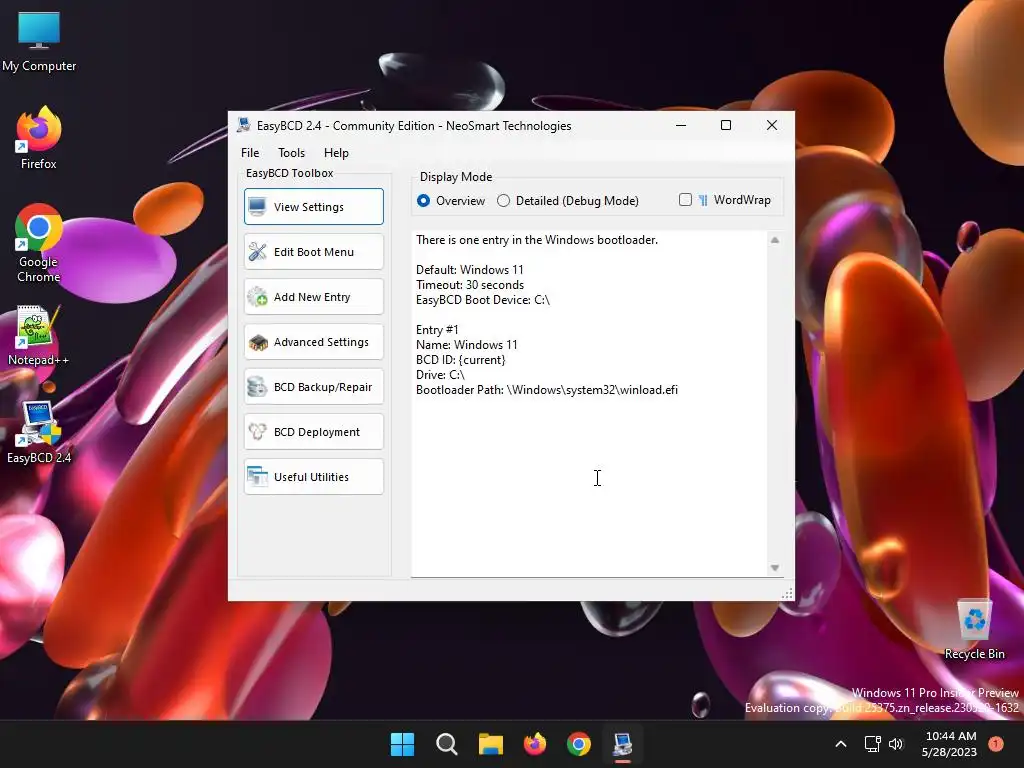Click the 'Drive: C:\' line
Screen dimensions: 1024x768
coord(440,375)
